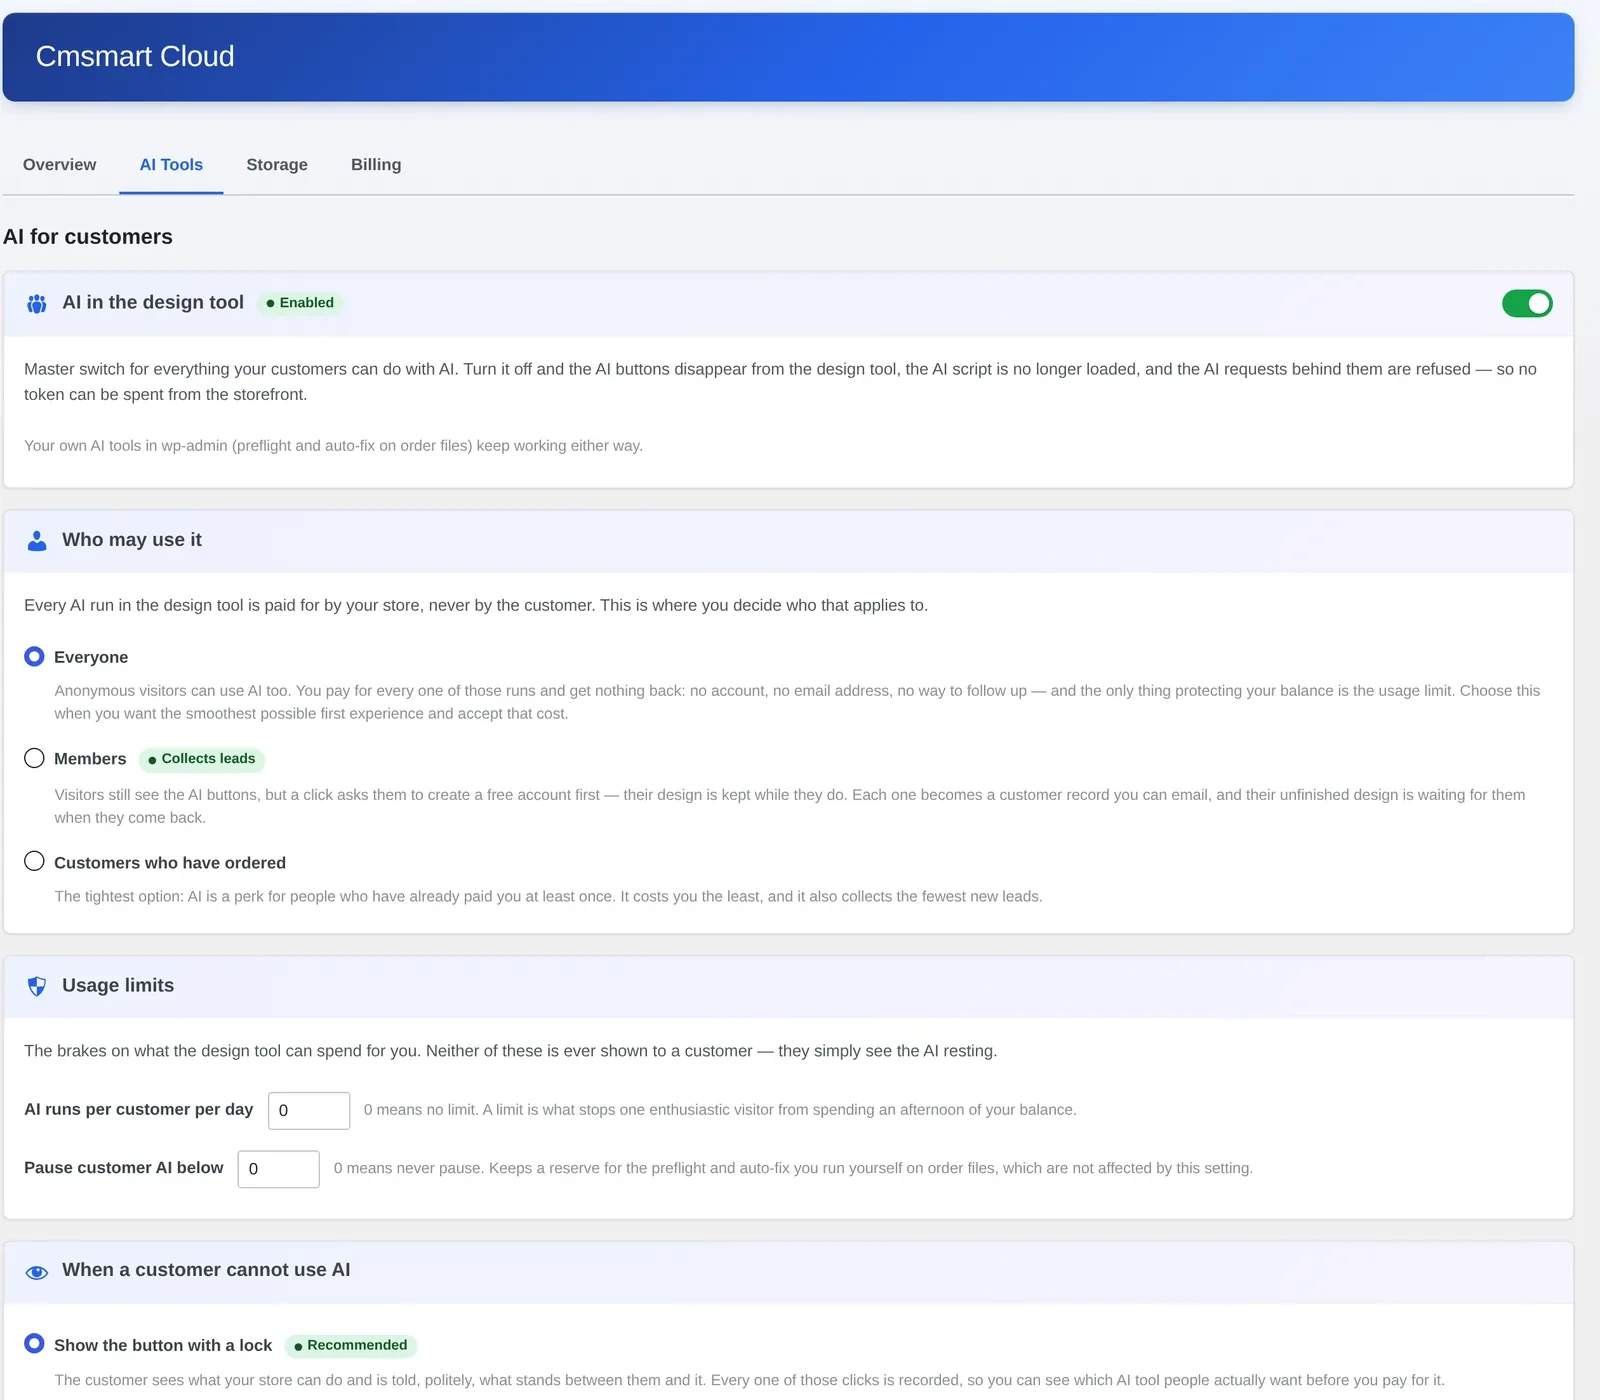Click 'The customer sees what your store' description

pos(749,1380)
